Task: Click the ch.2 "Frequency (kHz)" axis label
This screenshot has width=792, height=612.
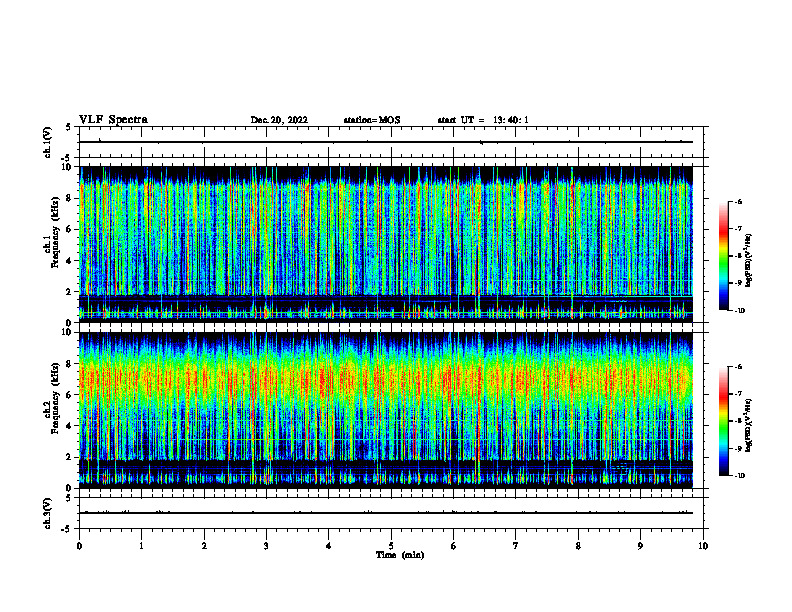Action: (x=55, y=398)
